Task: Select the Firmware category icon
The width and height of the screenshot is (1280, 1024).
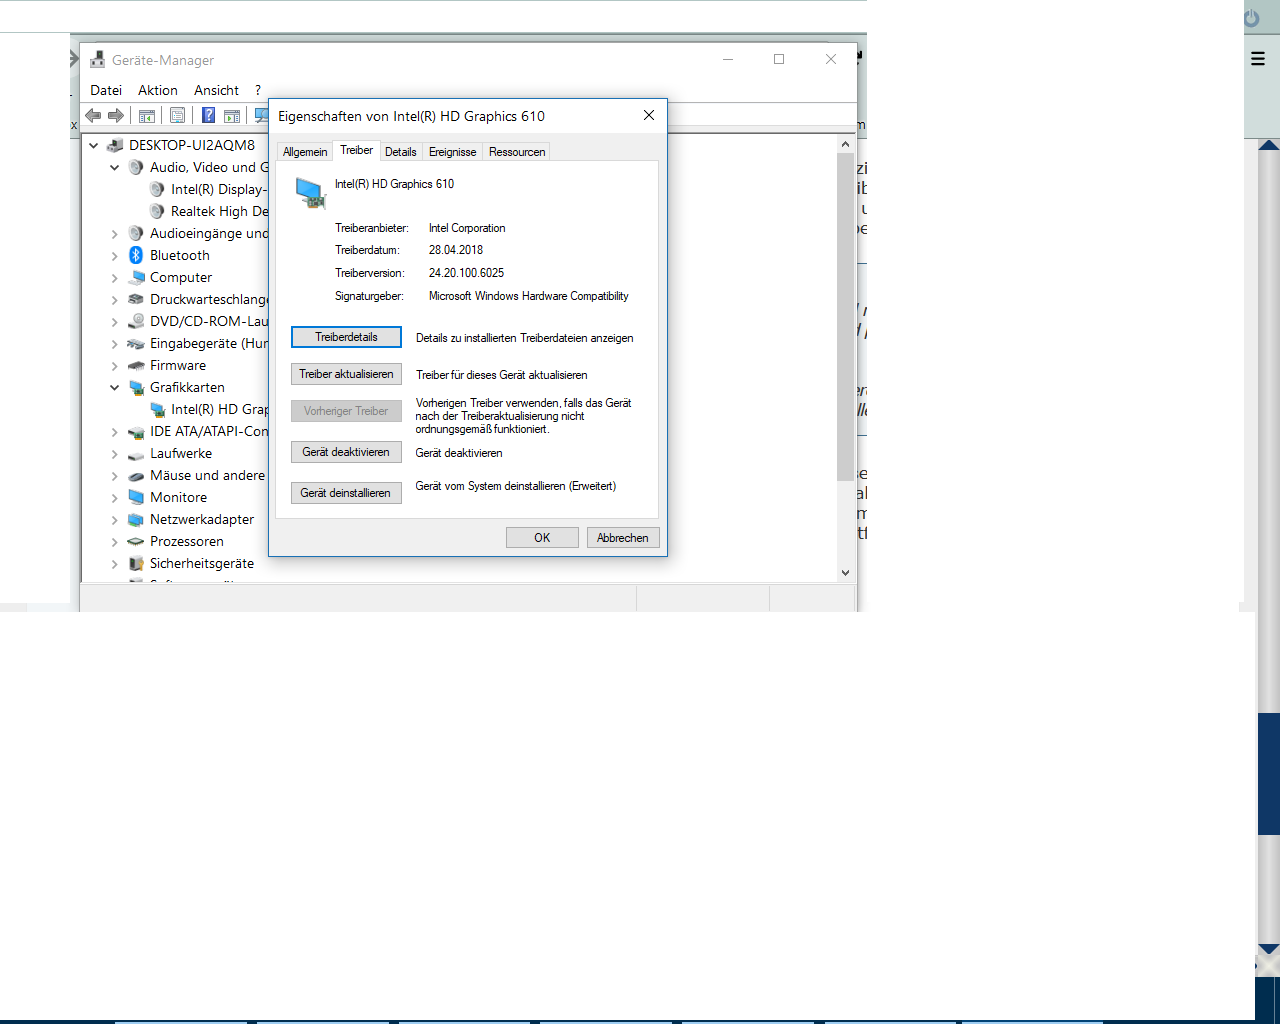Action: click(136, 365)
